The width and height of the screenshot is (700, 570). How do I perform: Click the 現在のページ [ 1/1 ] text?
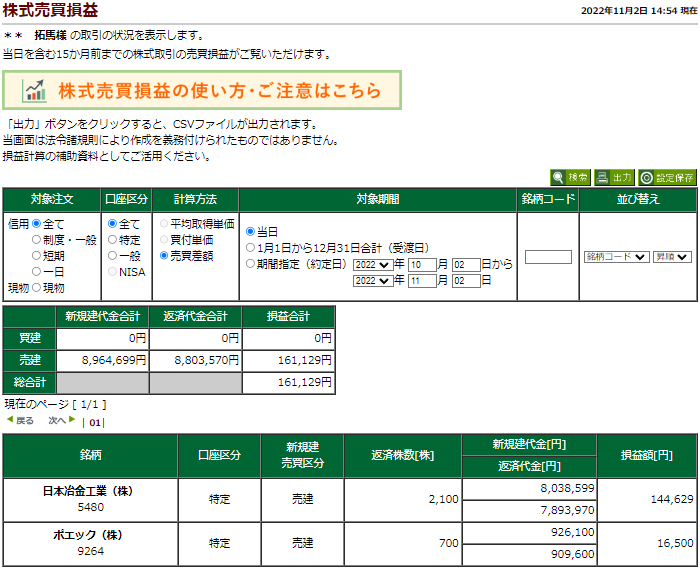pos(55,404)
